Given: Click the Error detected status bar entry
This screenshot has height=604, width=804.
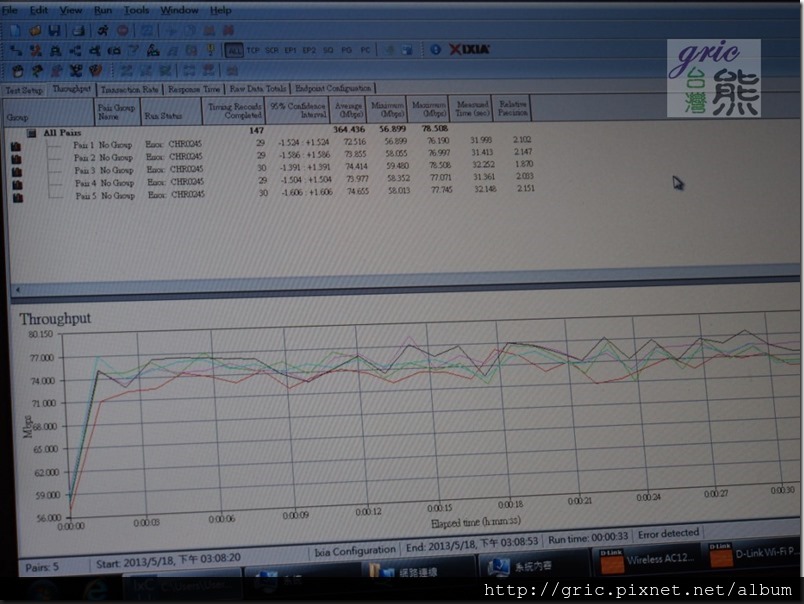Looking at the screenshot, I should pyautogui.click(x=668, y=534).
